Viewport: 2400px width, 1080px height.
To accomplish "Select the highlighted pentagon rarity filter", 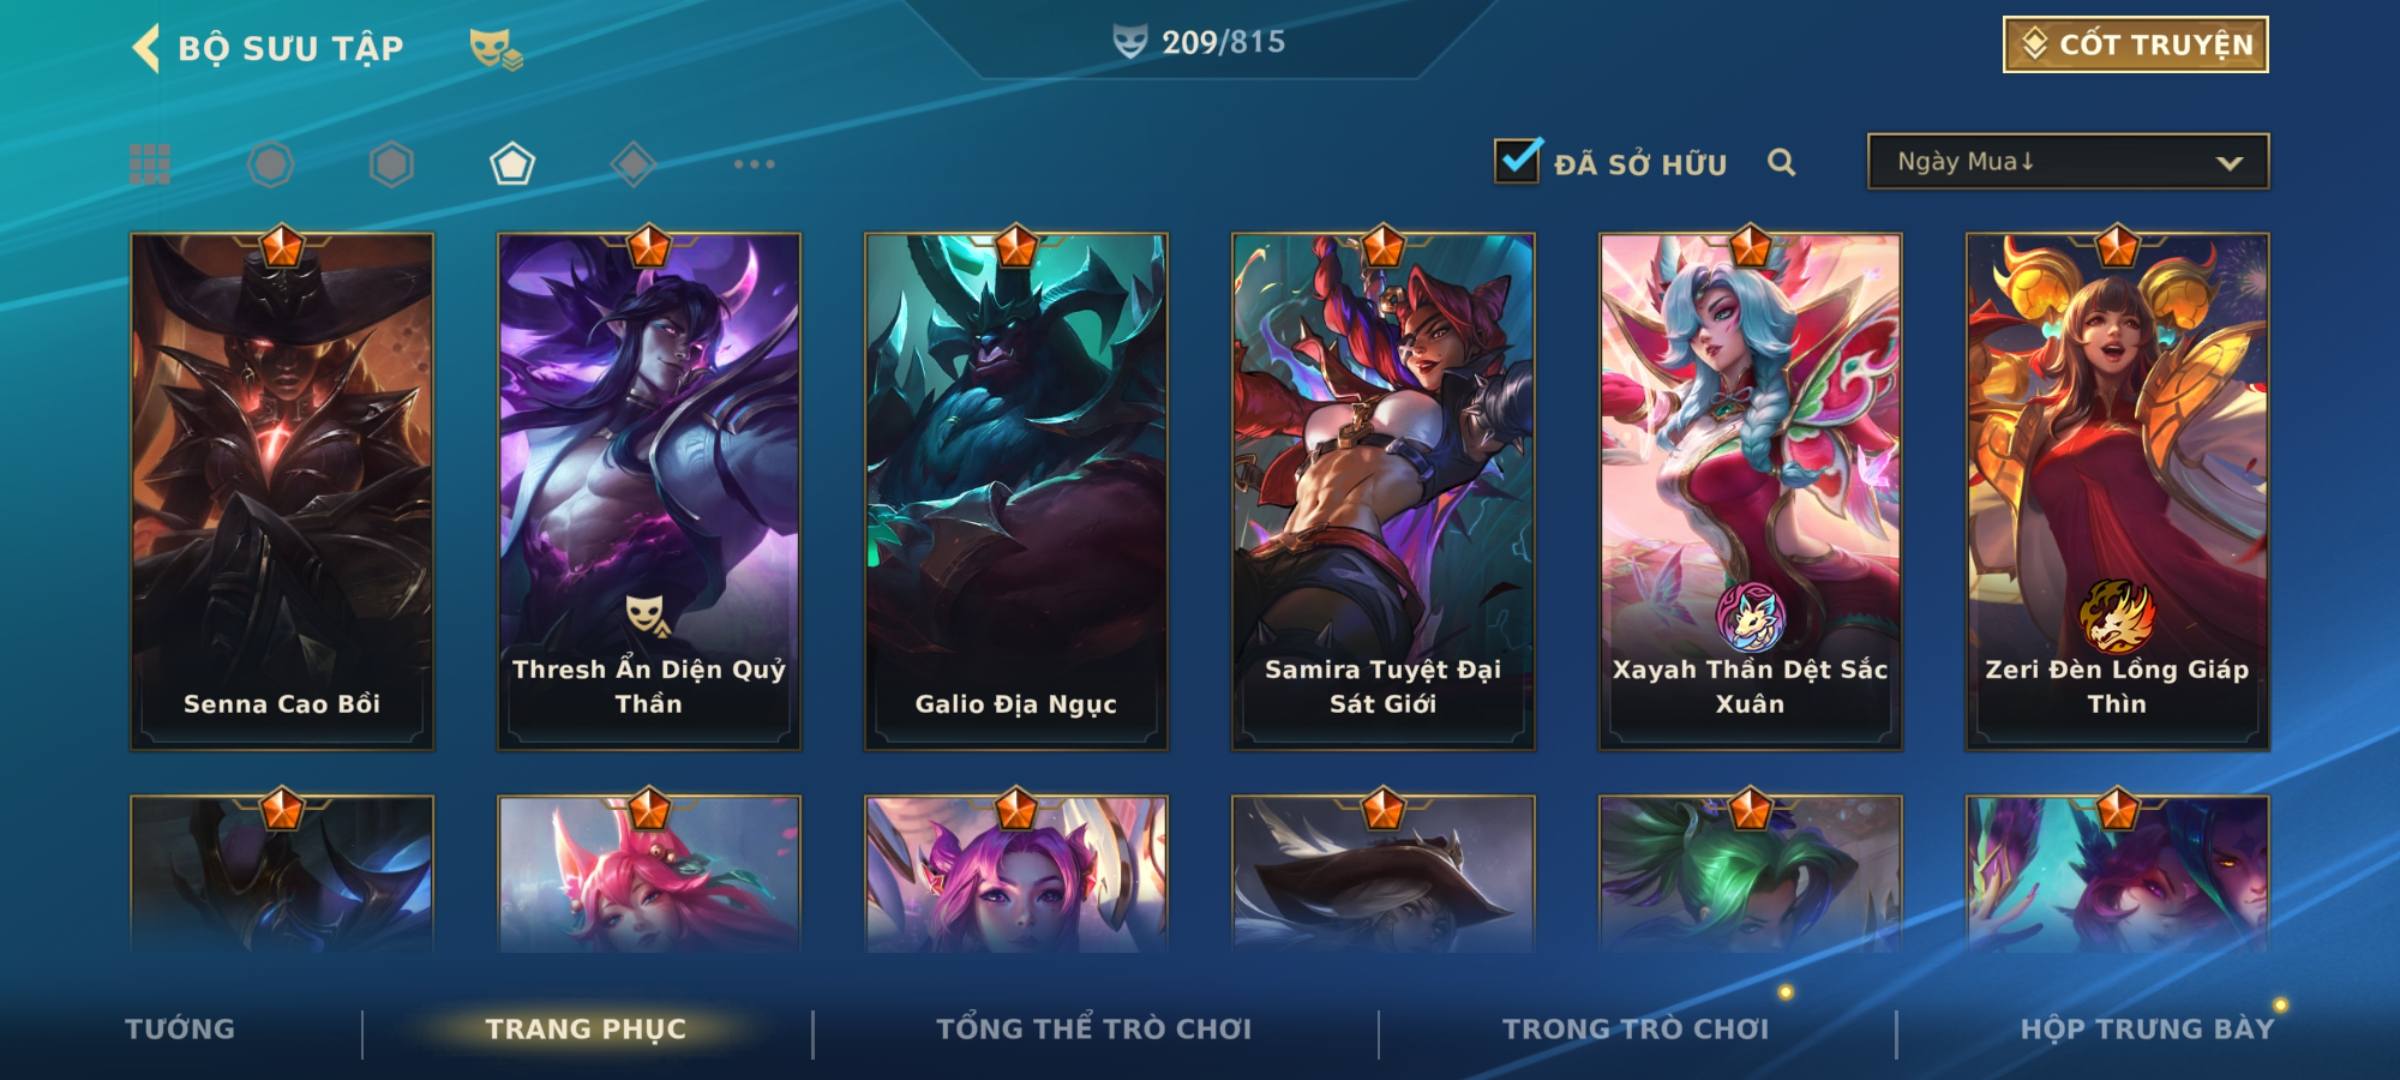I will point(512,164).
